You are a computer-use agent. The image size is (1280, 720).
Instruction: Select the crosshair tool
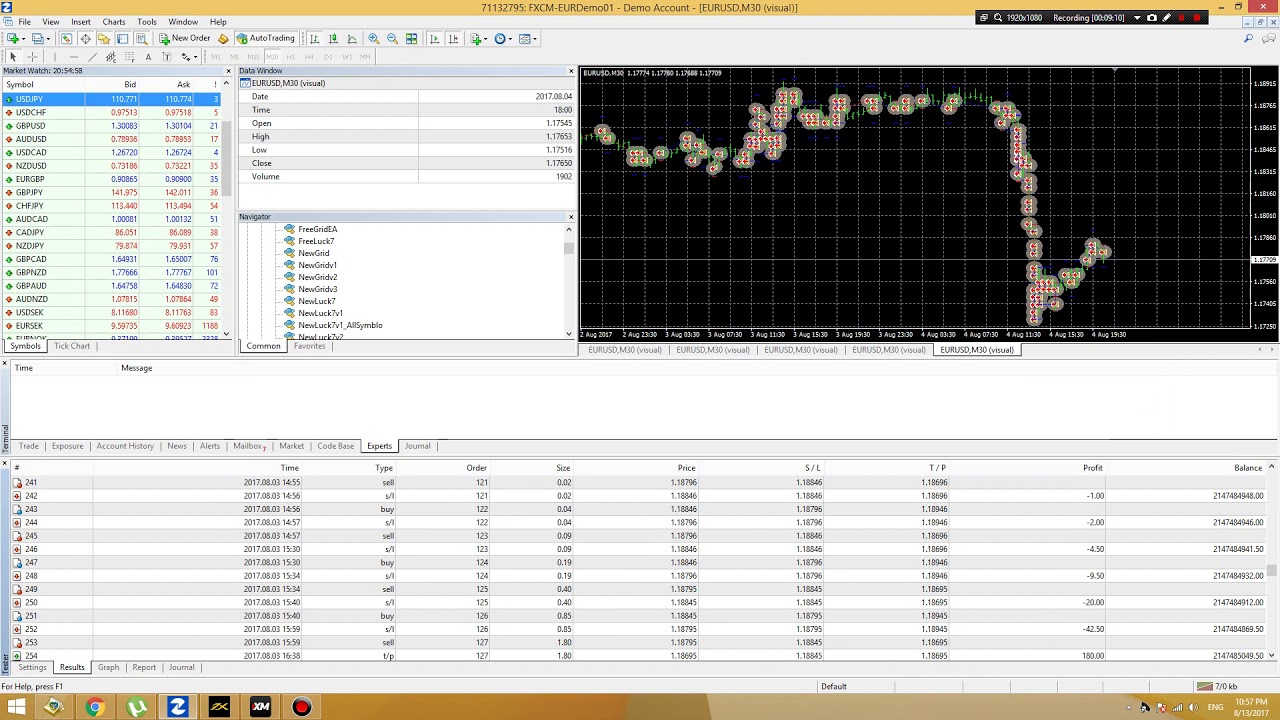tap(32, 57)
